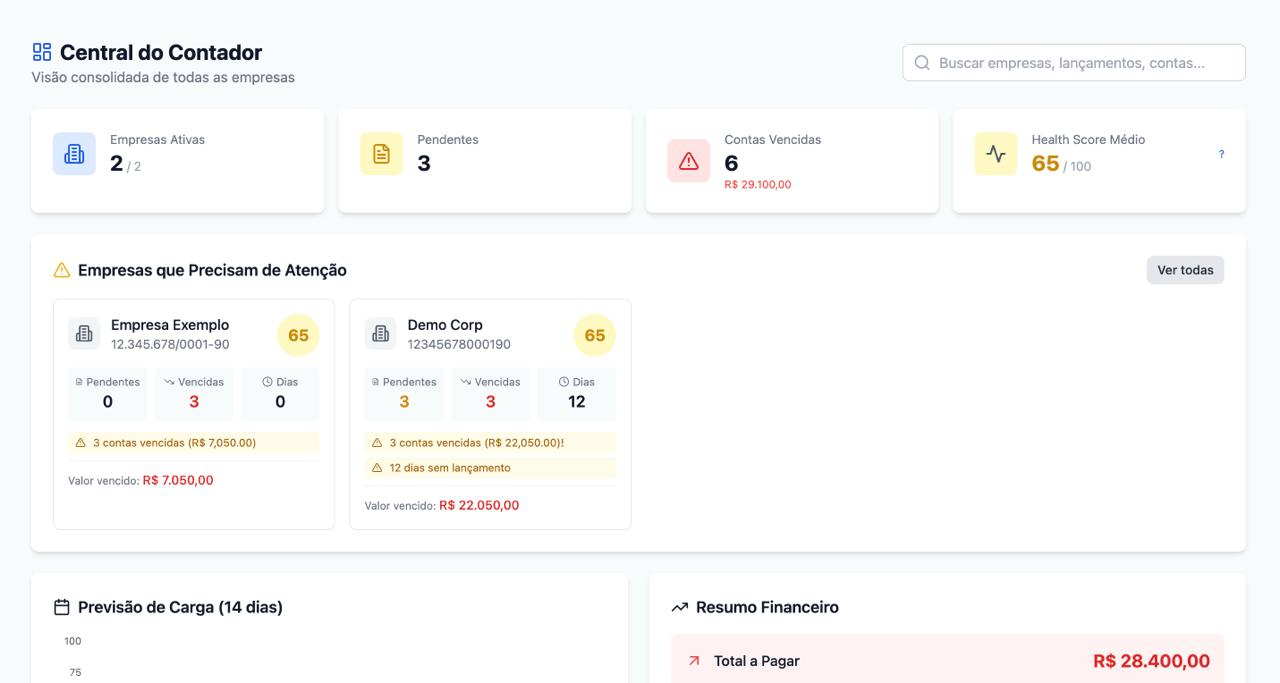Viewport: 1280px width, 683px height.
Task: Click the Demo Corp health score 65 badge
Action: [594, 335]
